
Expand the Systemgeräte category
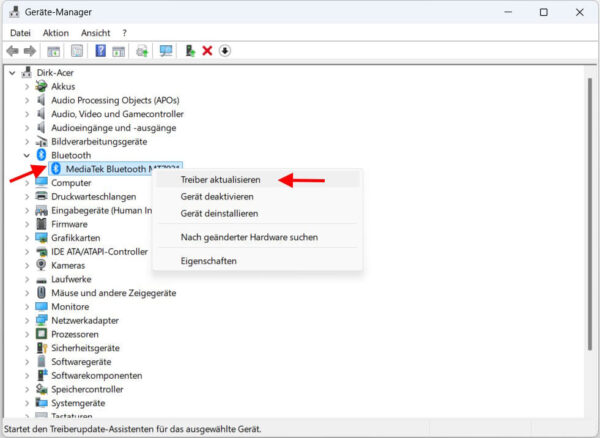[x=27, y=403]
